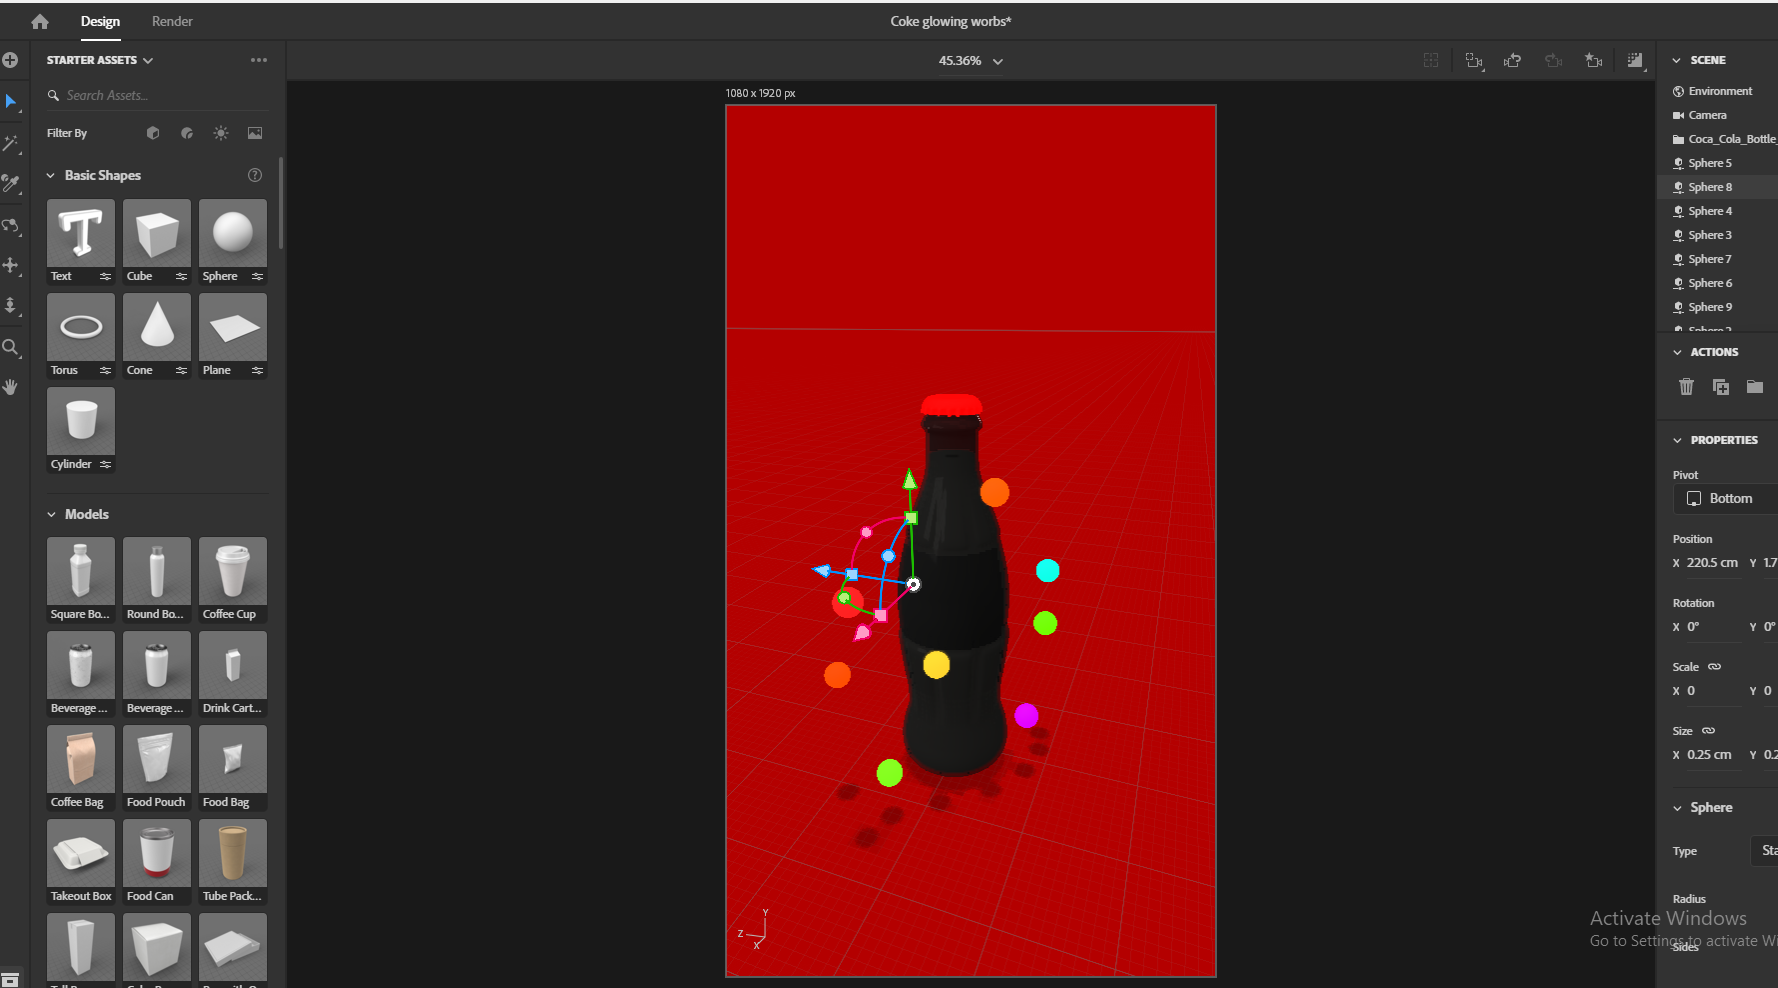Select the Dolly camera tool
1778x988 pixels.
click(x=11, y=306)
